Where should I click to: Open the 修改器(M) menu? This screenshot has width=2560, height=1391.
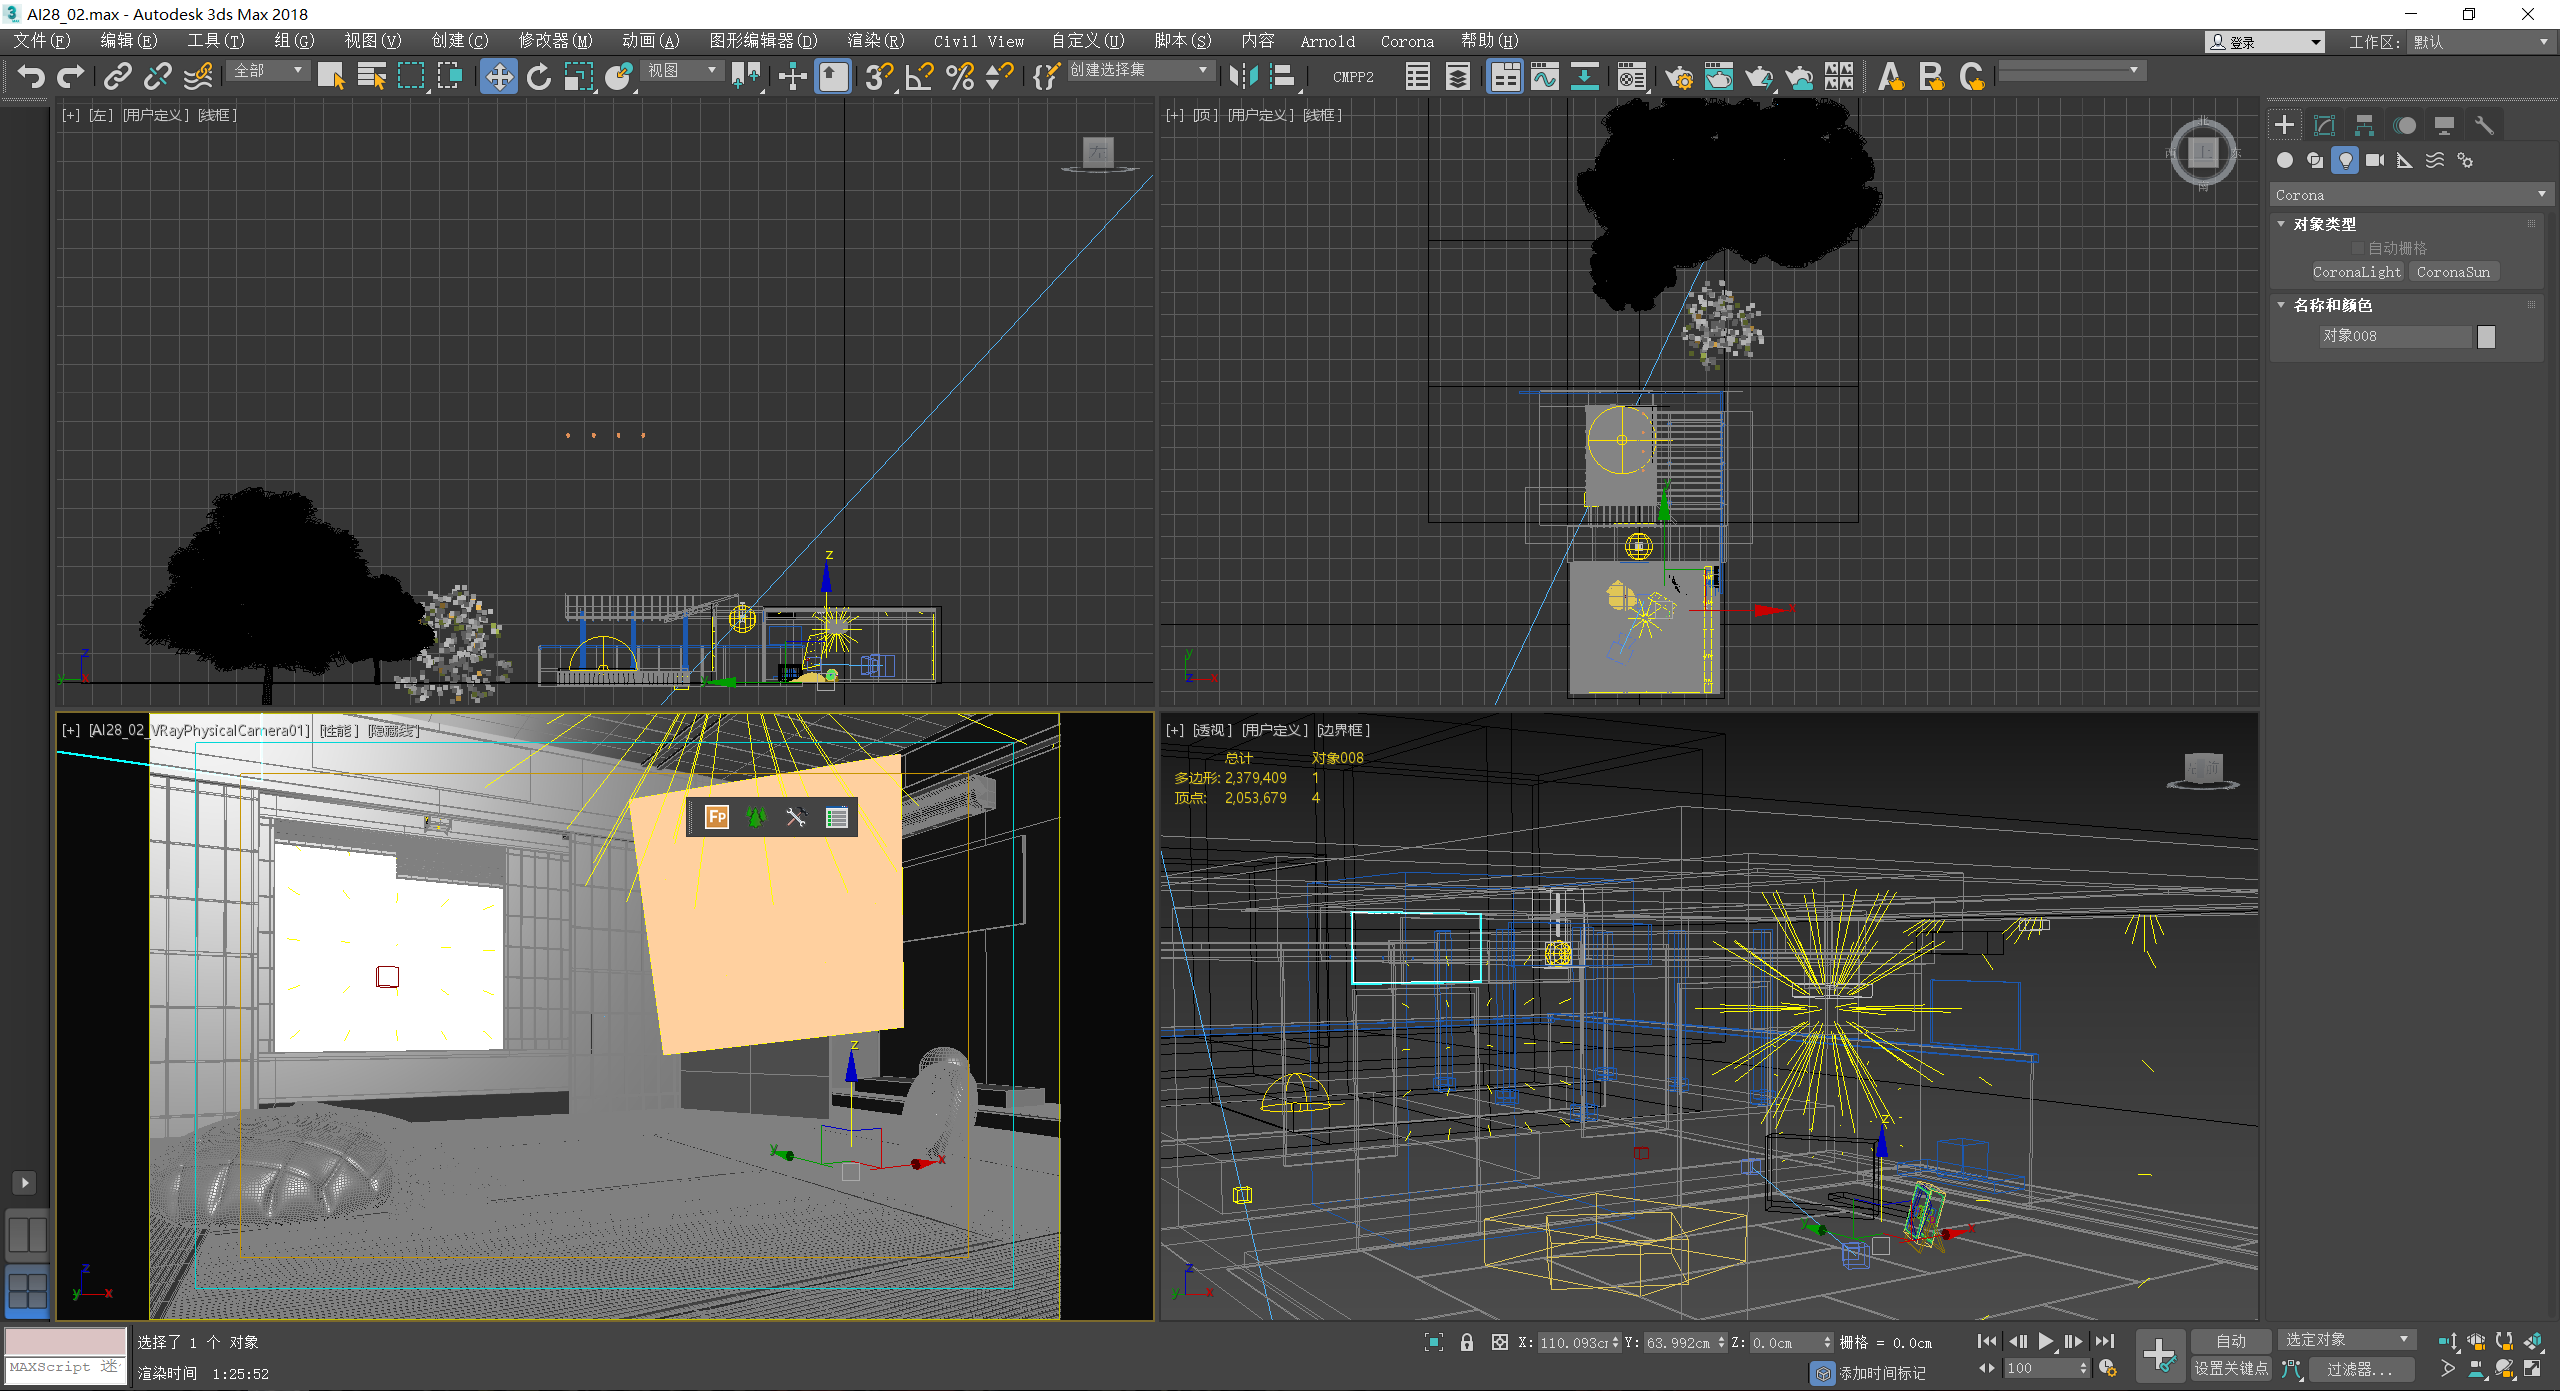tap(555, 41)
